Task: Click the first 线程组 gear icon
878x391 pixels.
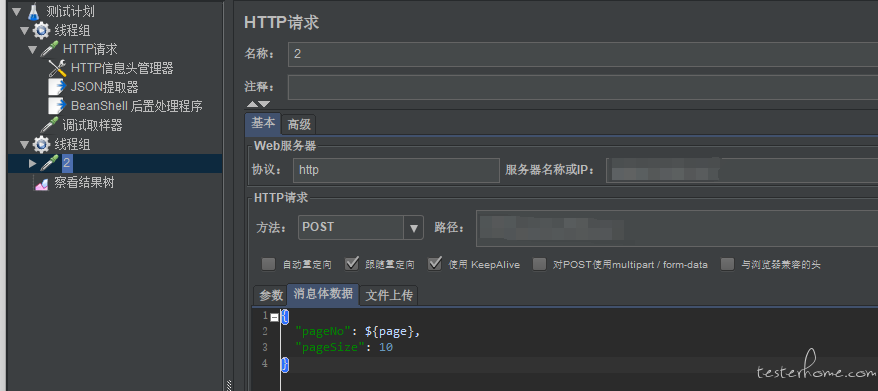Action: click(41, 30)
